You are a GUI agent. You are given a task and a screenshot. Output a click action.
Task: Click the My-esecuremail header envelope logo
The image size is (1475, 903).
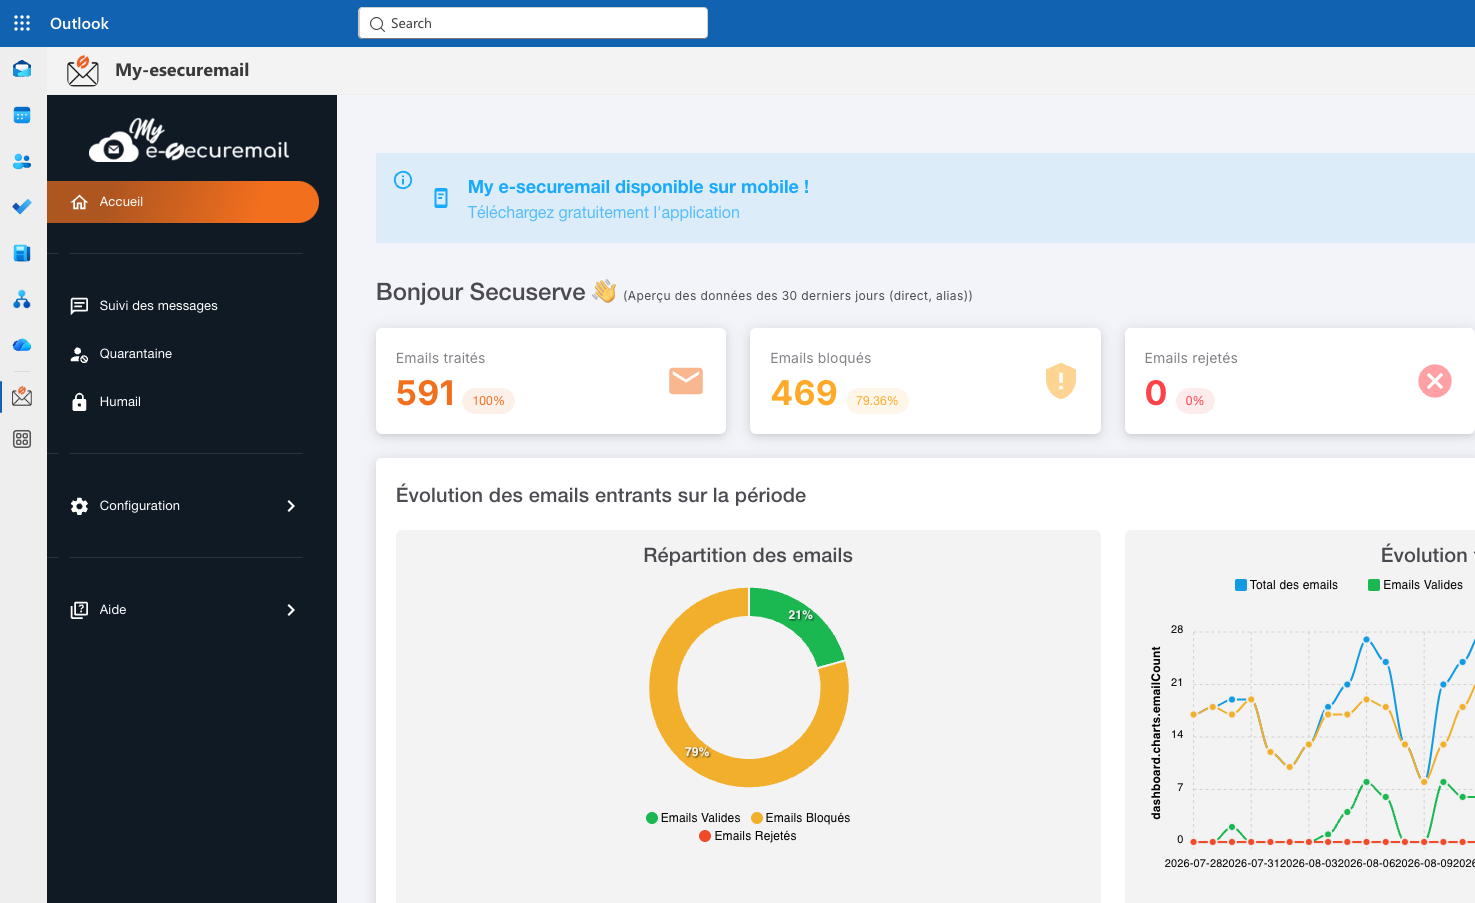tap(83, 70)
